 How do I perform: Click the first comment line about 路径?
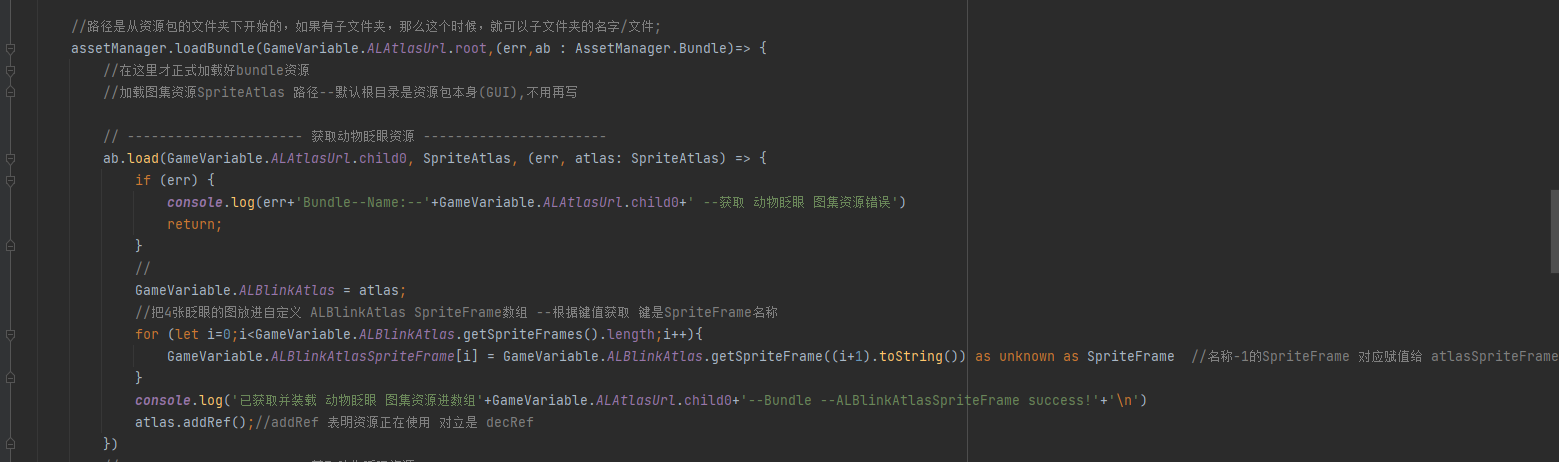point(366,26)
